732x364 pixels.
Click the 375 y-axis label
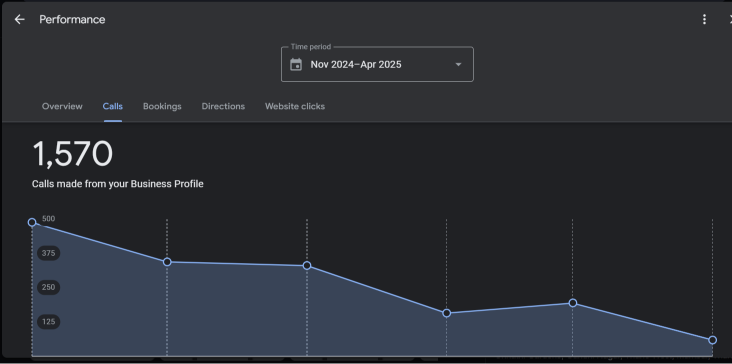point(49,253)
